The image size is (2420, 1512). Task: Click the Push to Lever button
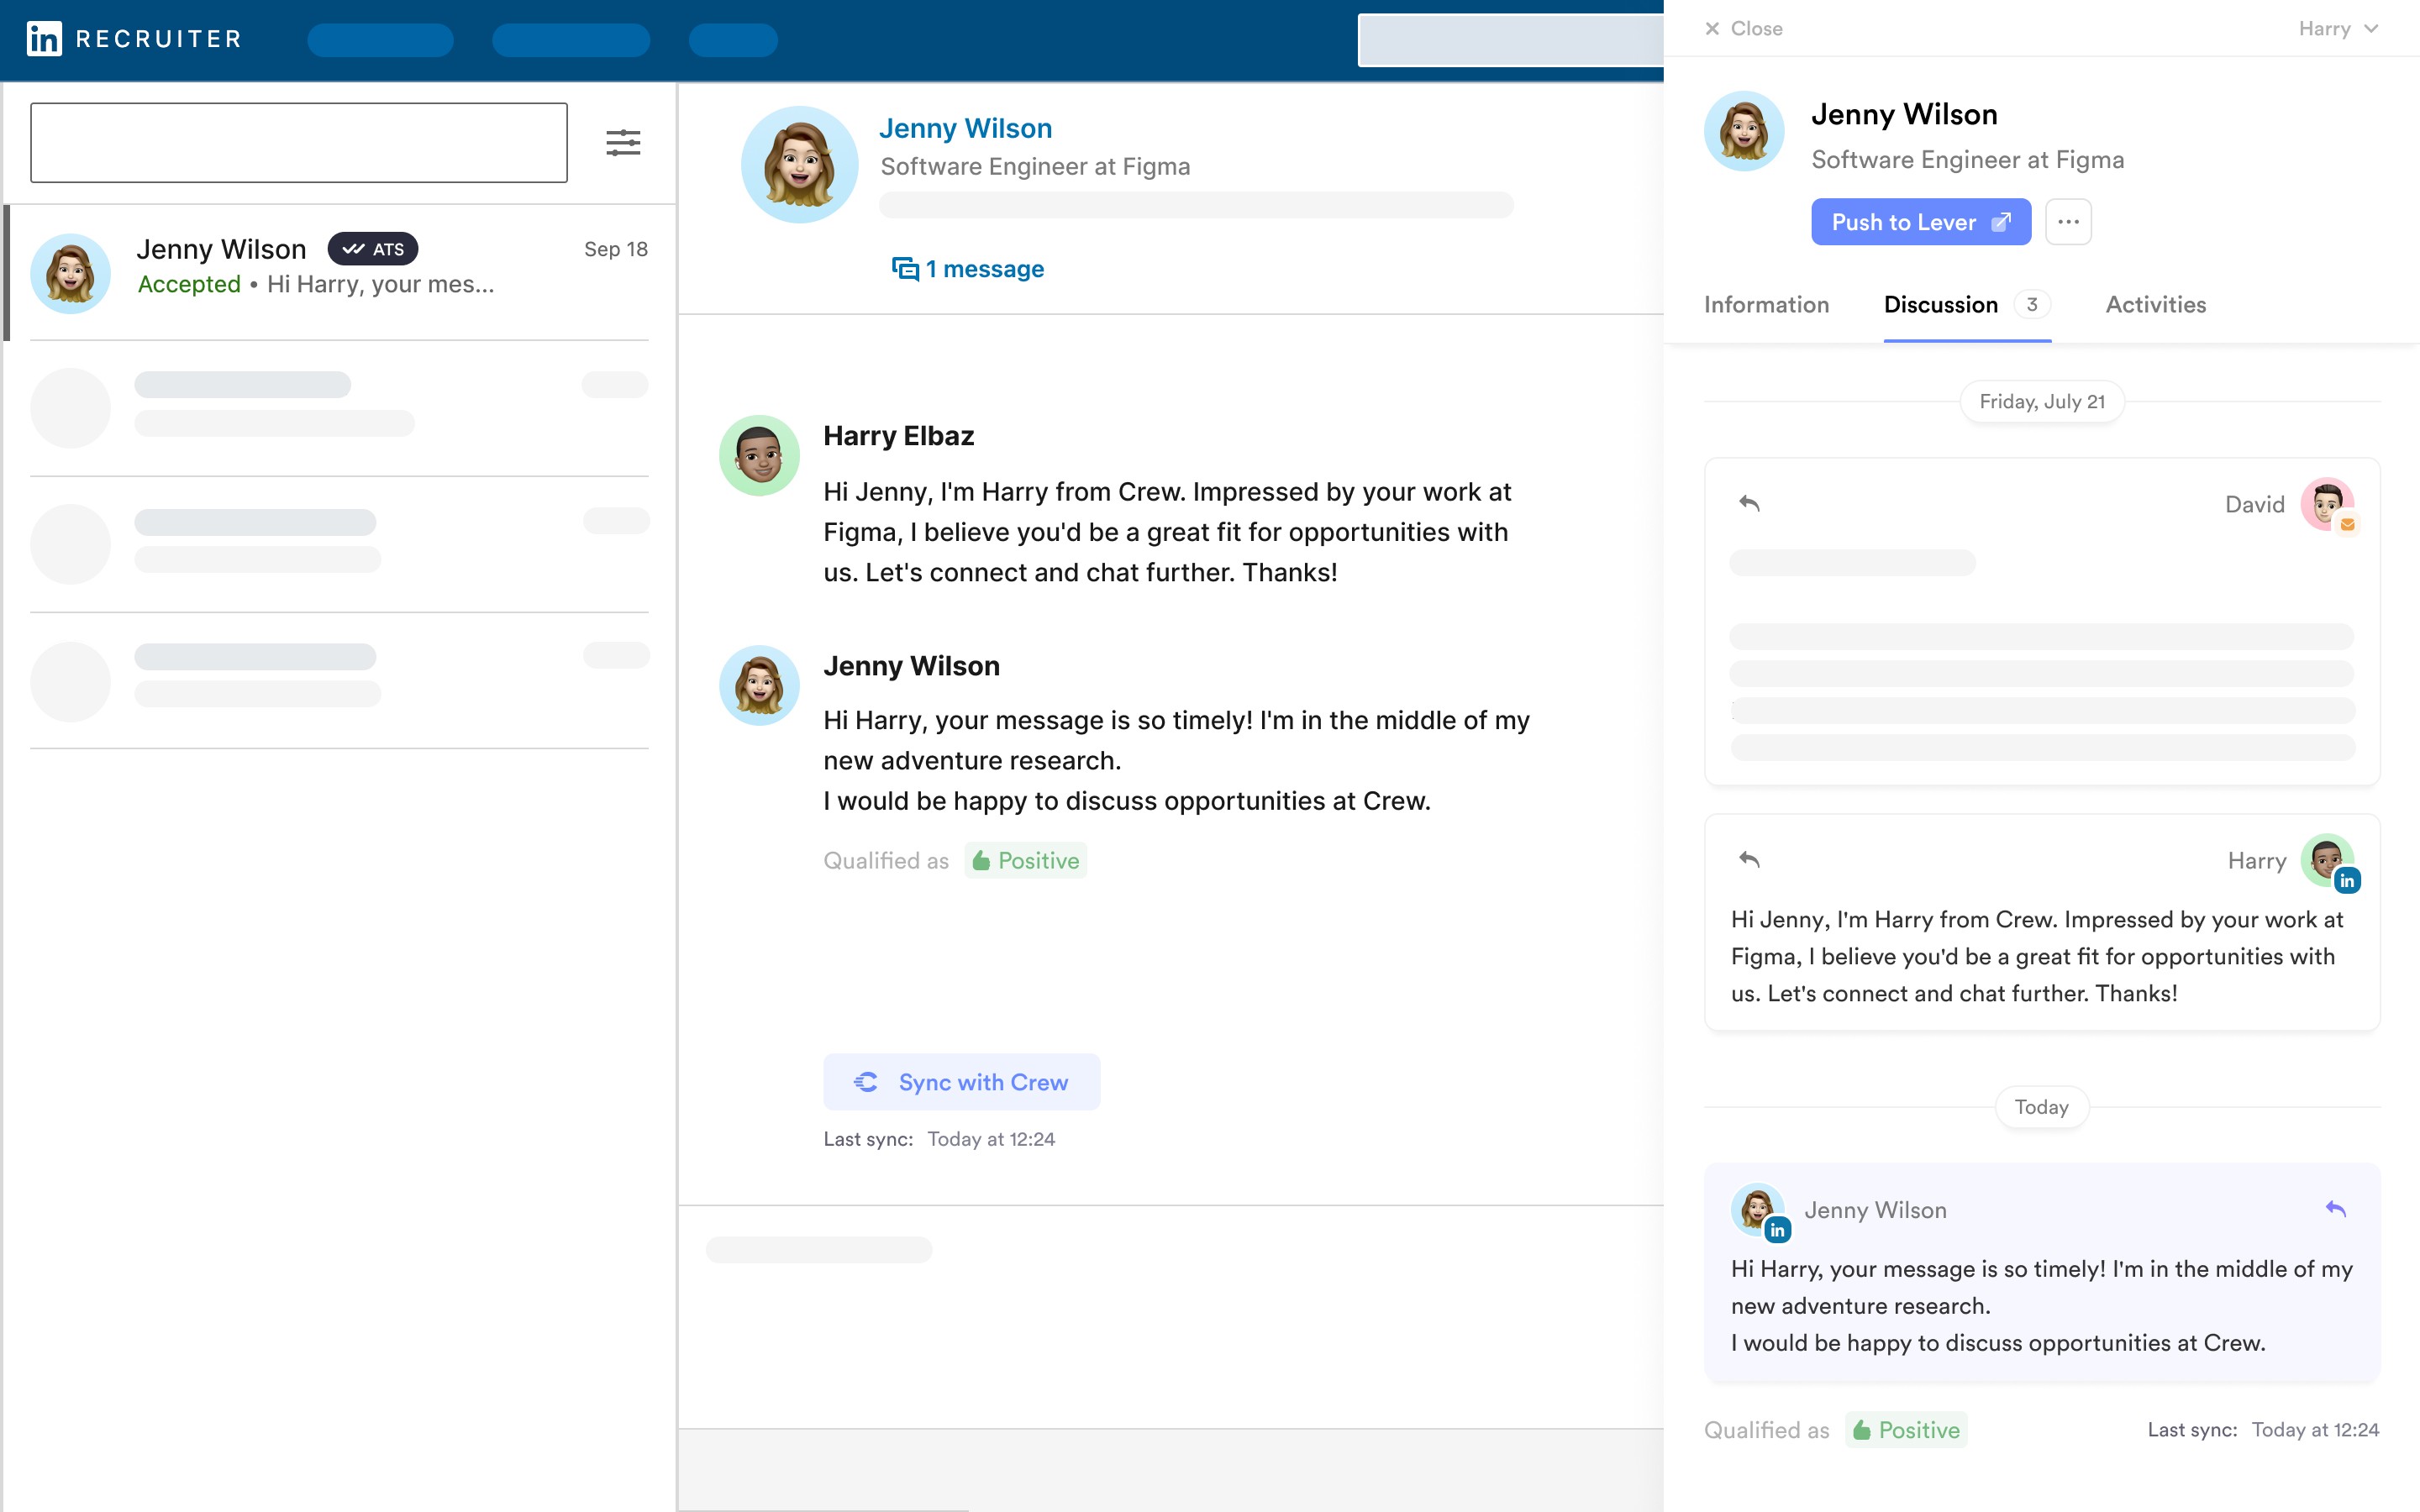click(1921, 222)
